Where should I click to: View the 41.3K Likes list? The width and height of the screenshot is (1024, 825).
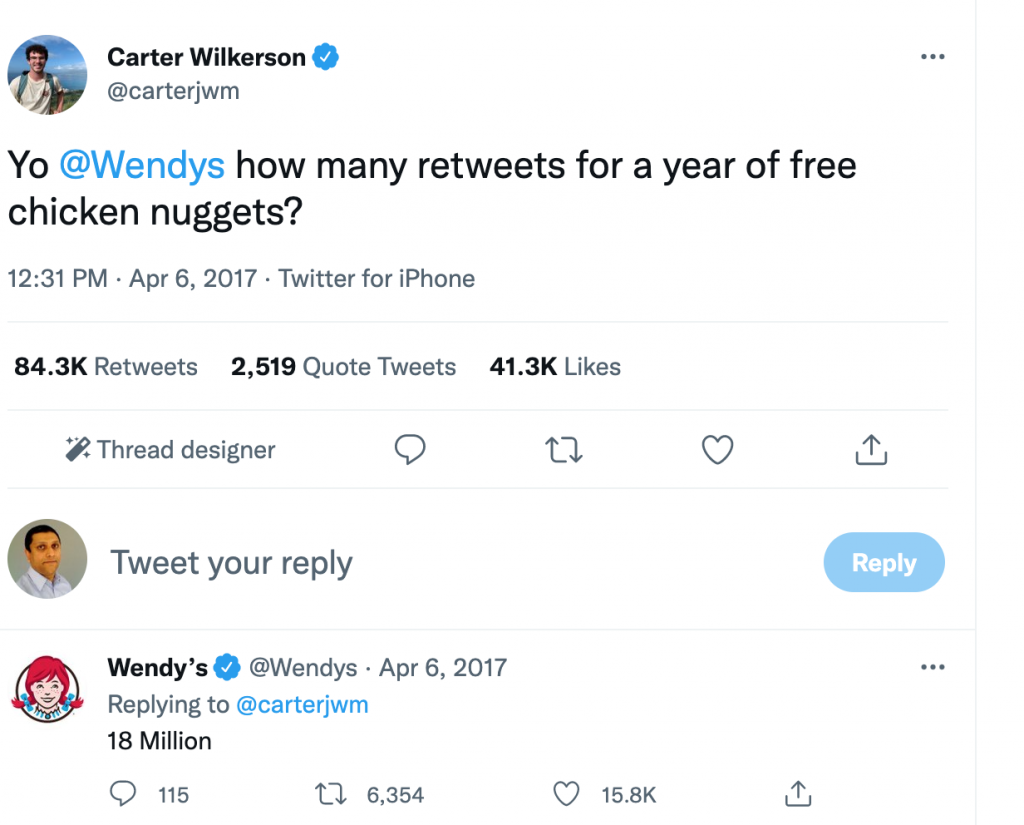(554, 366)
